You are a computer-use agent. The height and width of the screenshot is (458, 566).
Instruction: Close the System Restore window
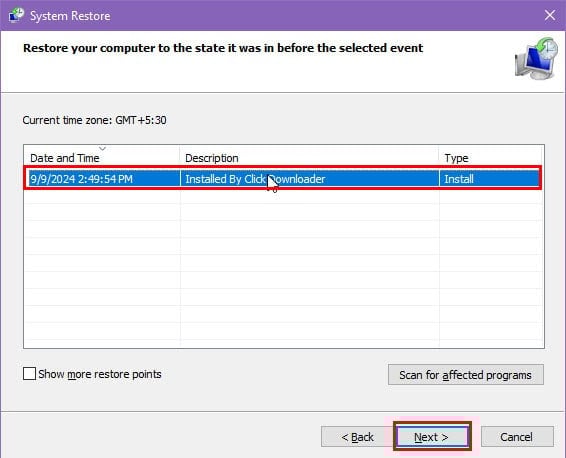pos(550,15)
